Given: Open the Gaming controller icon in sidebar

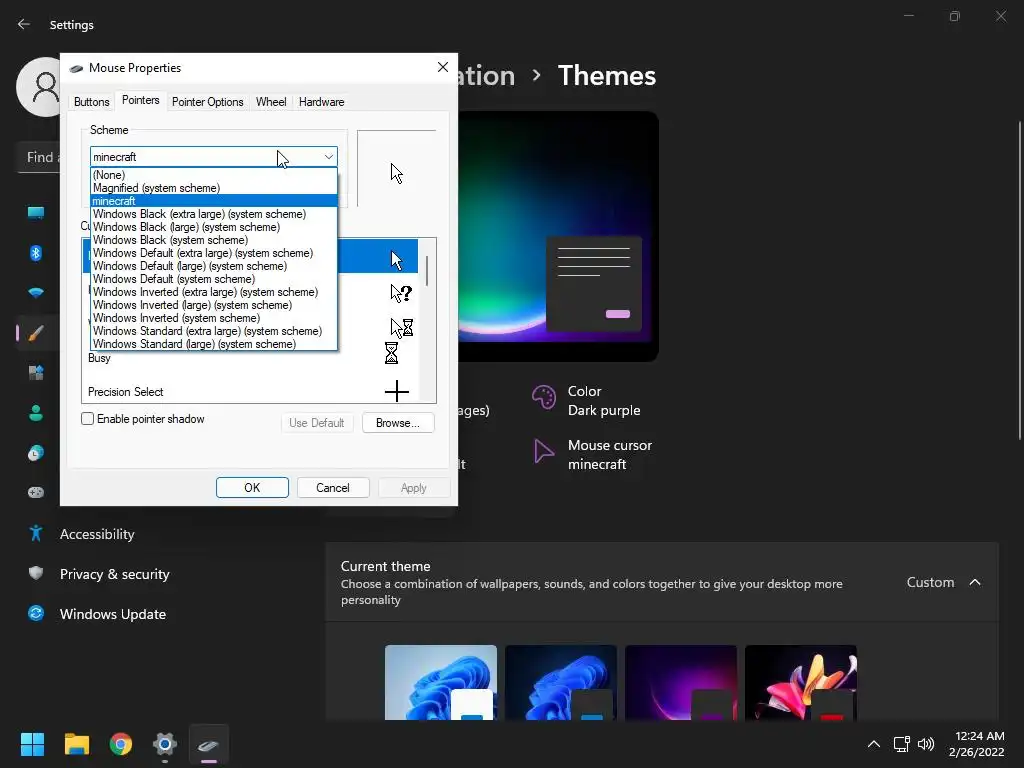Looking at the screenshot, I should [x=36, y=492].
